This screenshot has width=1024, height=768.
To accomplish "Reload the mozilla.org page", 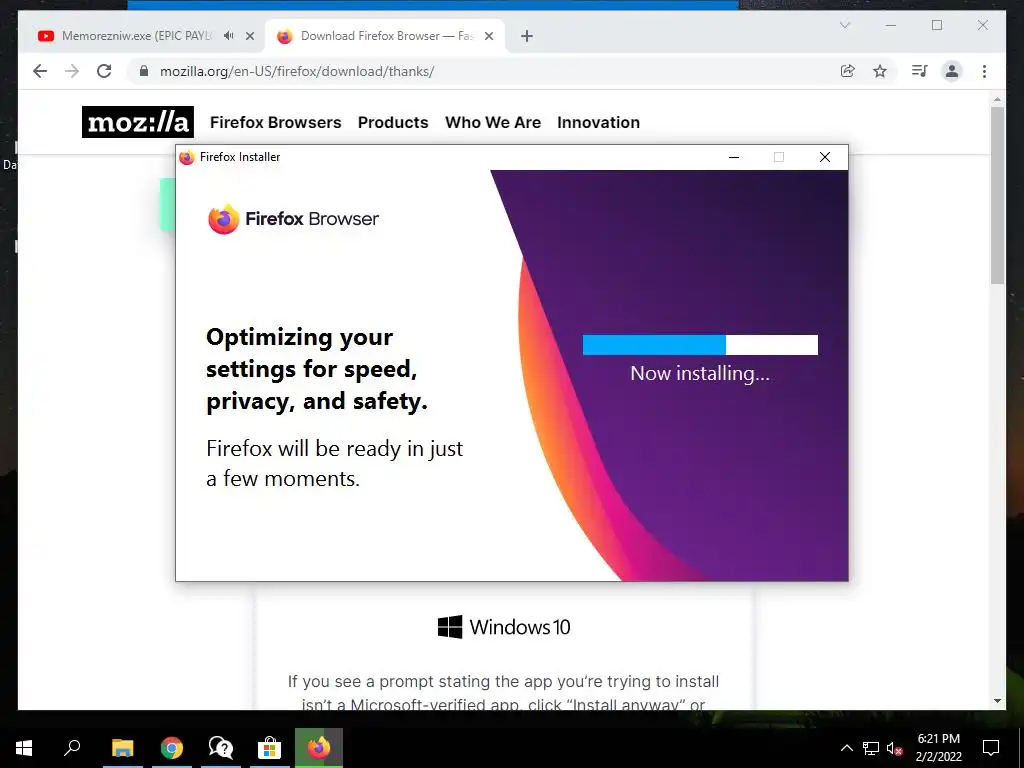I will coord(104,71).
